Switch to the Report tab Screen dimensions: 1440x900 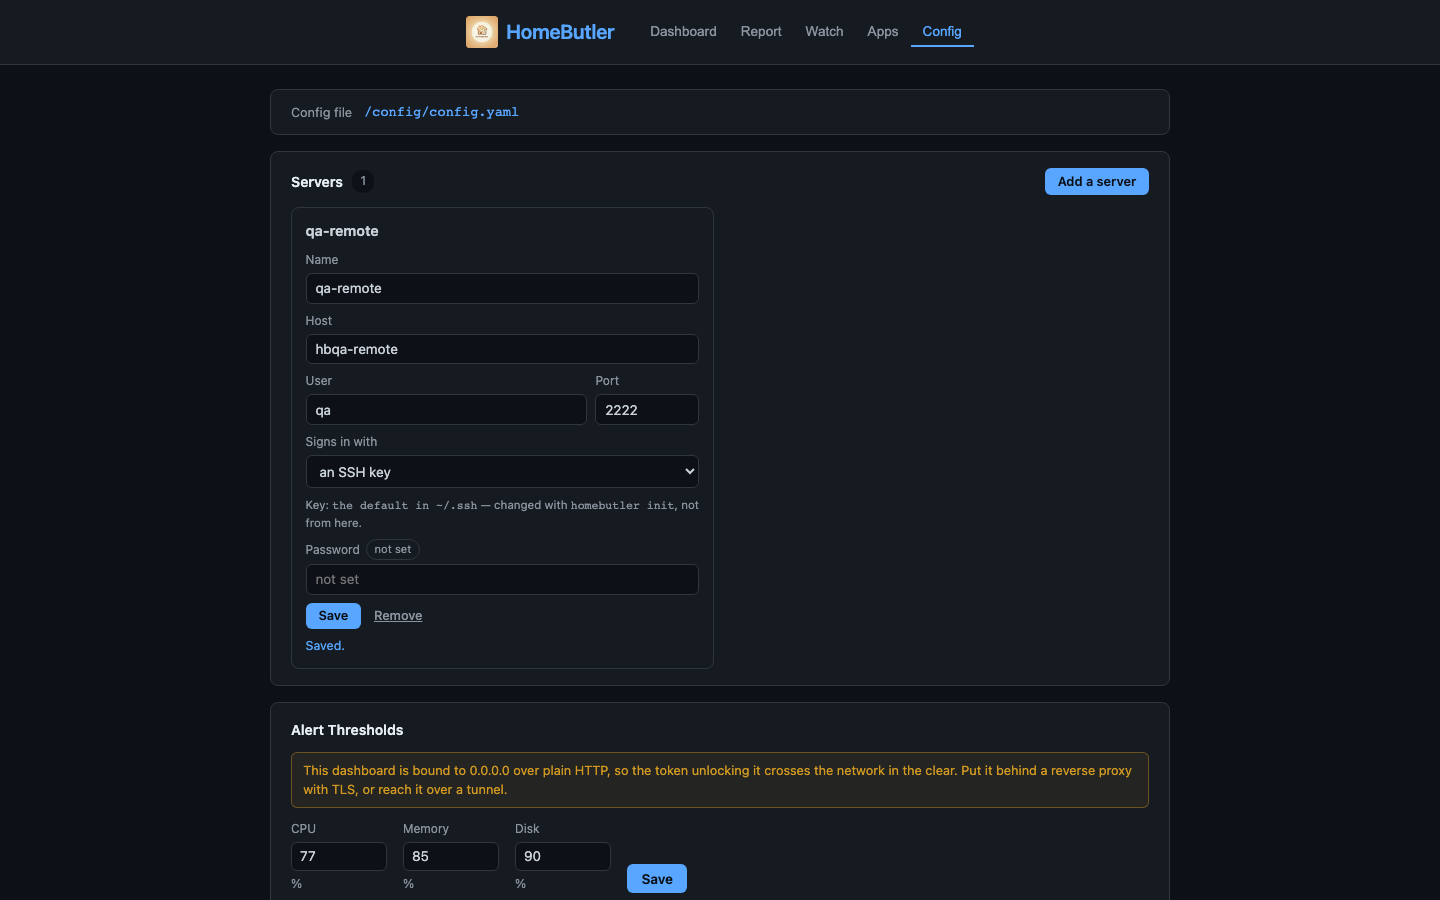pos(761,31)
